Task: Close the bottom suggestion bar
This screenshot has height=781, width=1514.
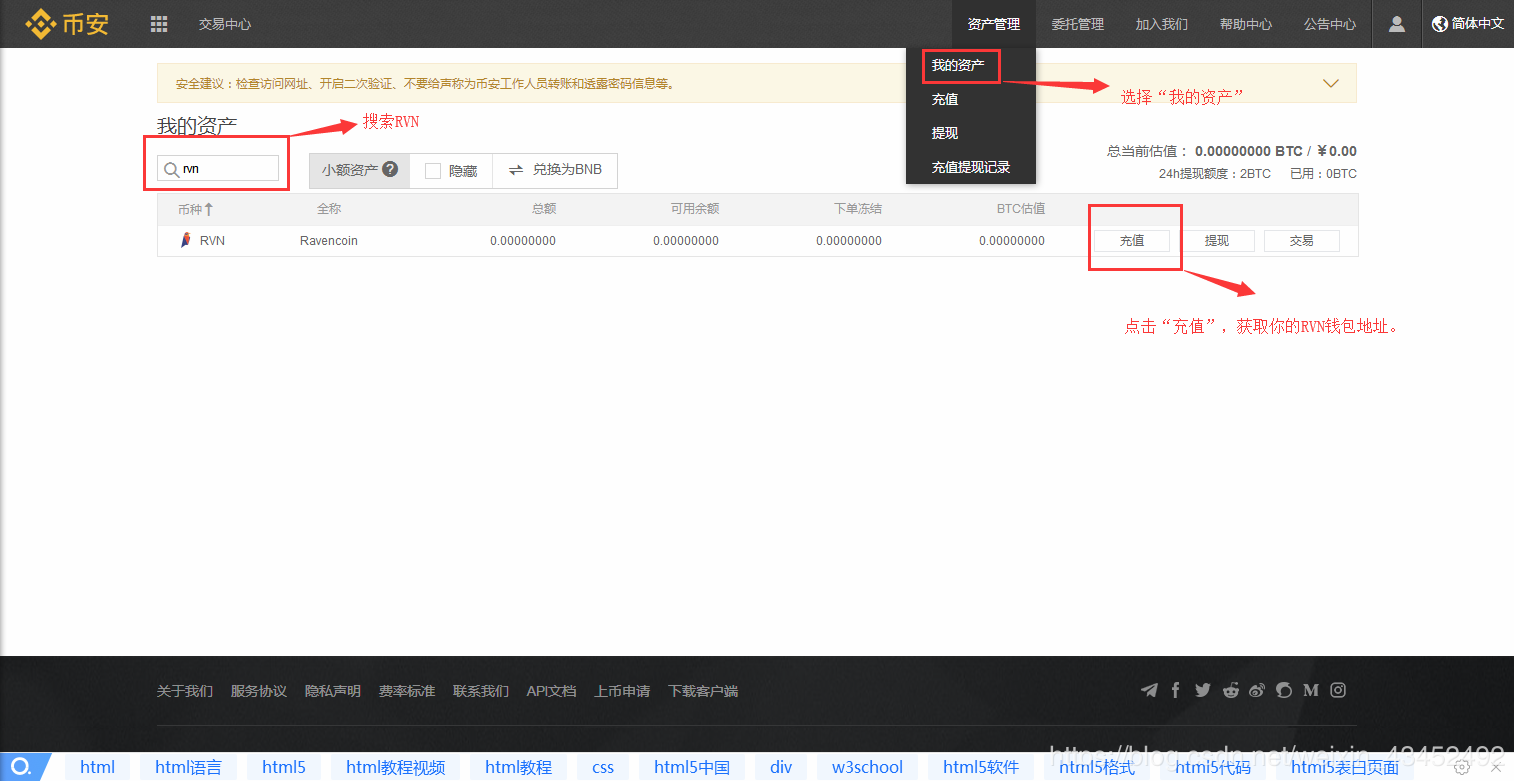Action: click(1496, 767)
